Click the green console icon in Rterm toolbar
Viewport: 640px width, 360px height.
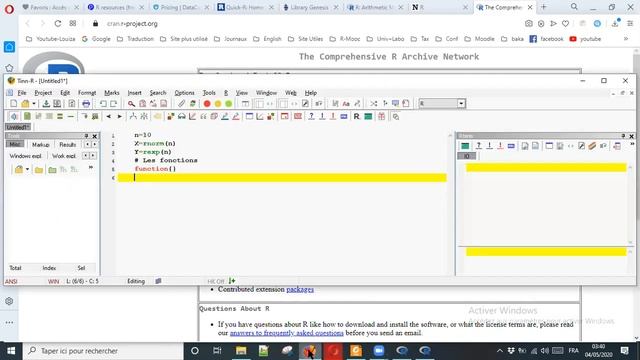pos(465,146)
